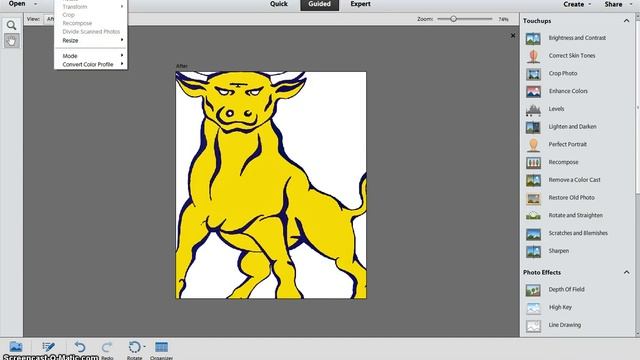The width and height of the screenshot is (640, 360).
Task: Open the Recompose touchup icon
Action: click(533, 162)
